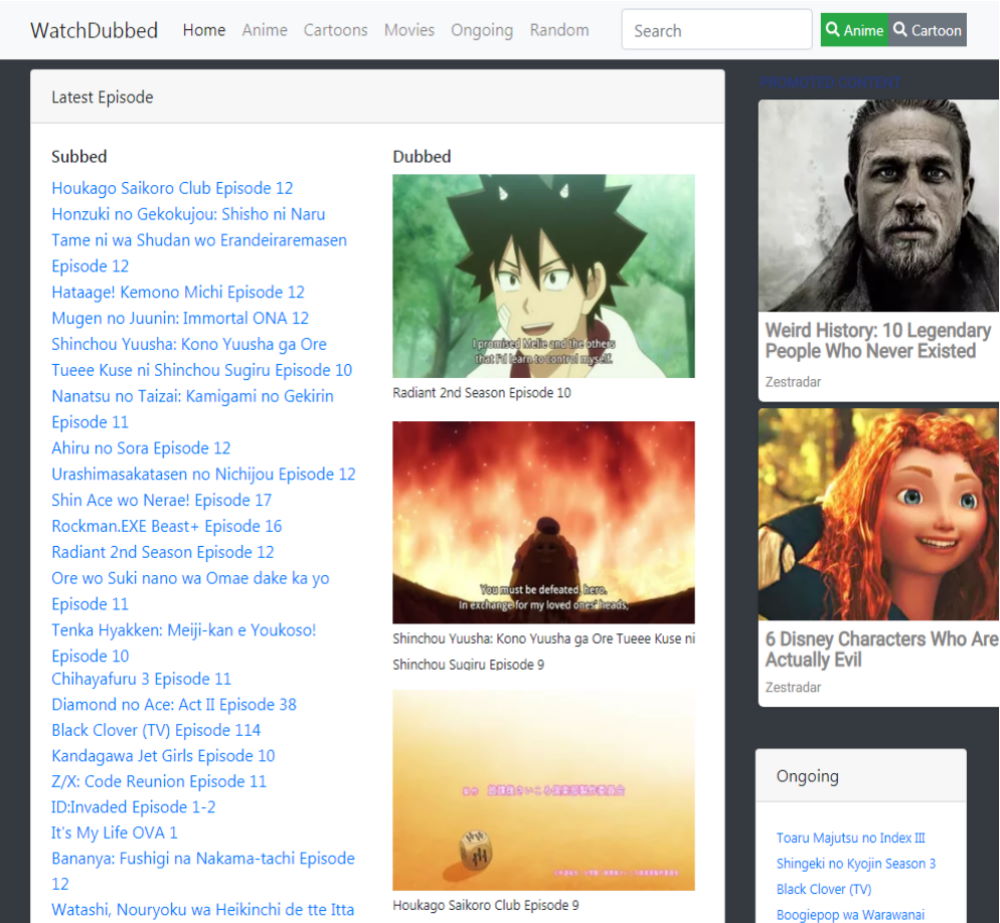The width and height of the screenshot is (1000, 923).
Task: Open the Random nav item
Action: (x=559, y=30)
